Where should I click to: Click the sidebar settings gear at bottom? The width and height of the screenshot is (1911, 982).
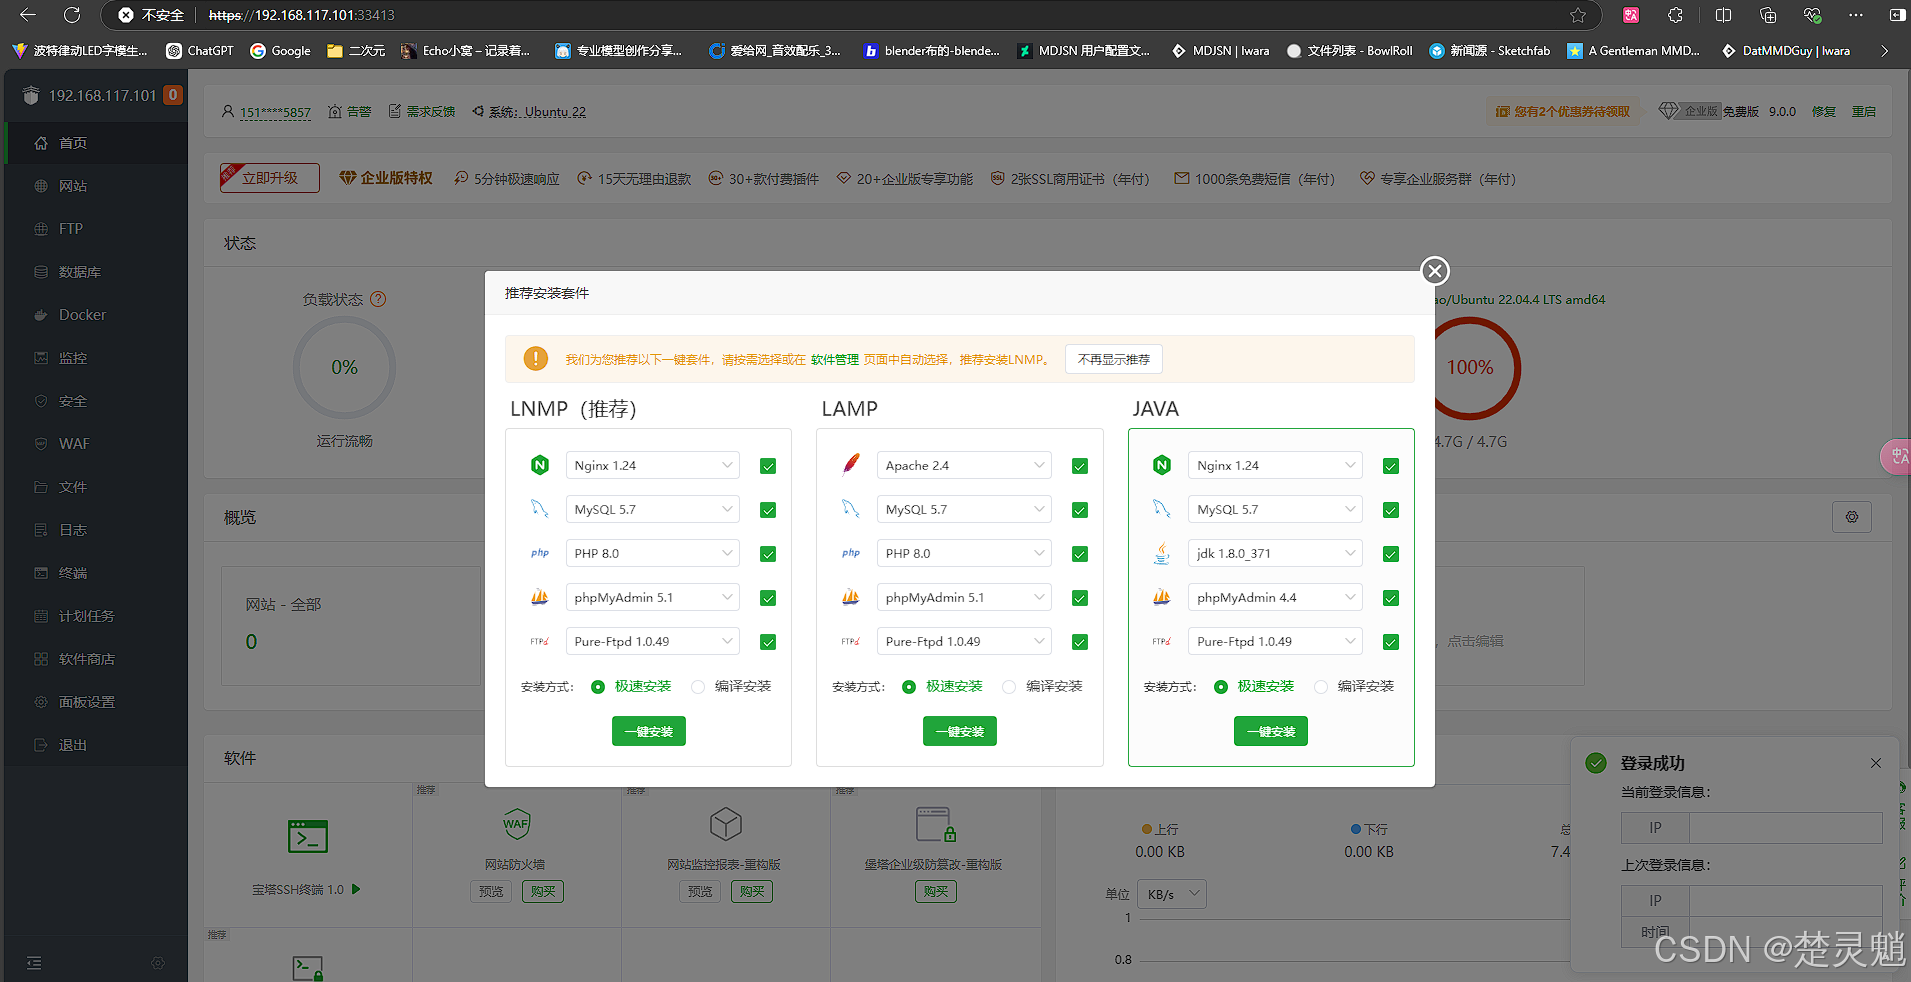tap(158, 963)
